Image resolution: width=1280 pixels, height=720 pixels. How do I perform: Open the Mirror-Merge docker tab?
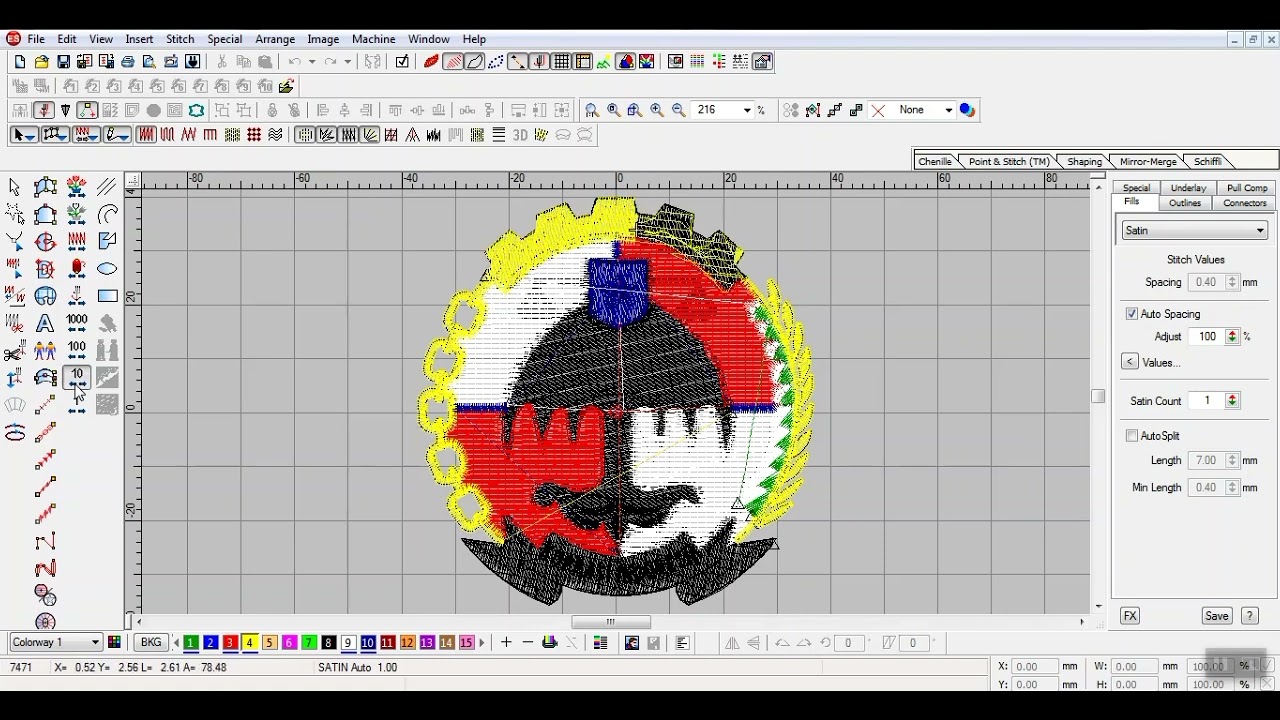(x=1148, y=162)
